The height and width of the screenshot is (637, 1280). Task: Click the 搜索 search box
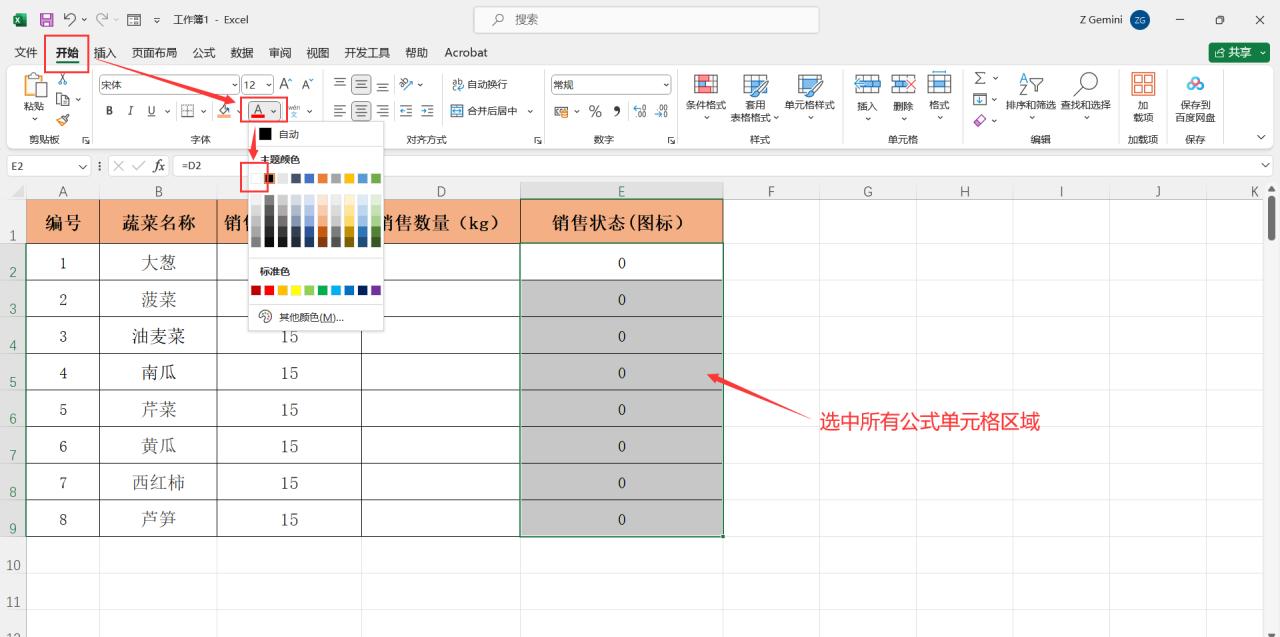pyautogui.click(x=645, y=19)
